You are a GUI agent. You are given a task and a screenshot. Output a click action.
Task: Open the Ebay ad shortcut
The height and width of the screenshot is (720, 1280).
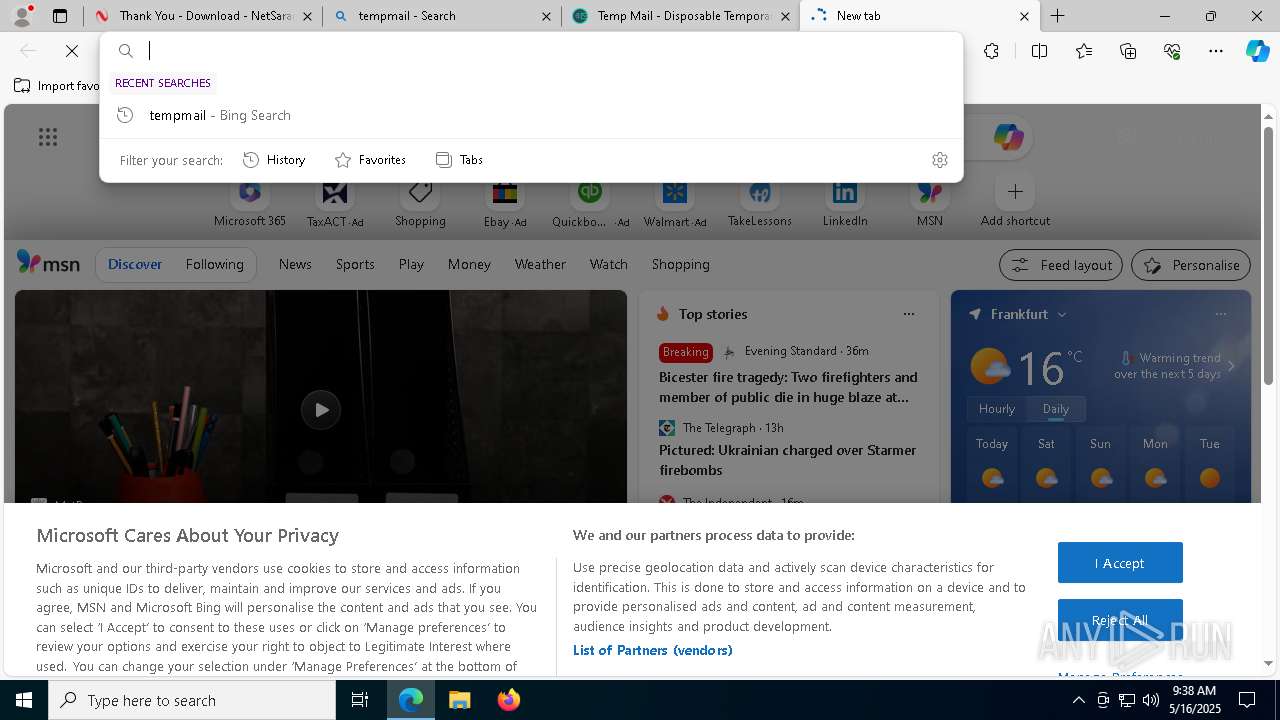point(505,203)
